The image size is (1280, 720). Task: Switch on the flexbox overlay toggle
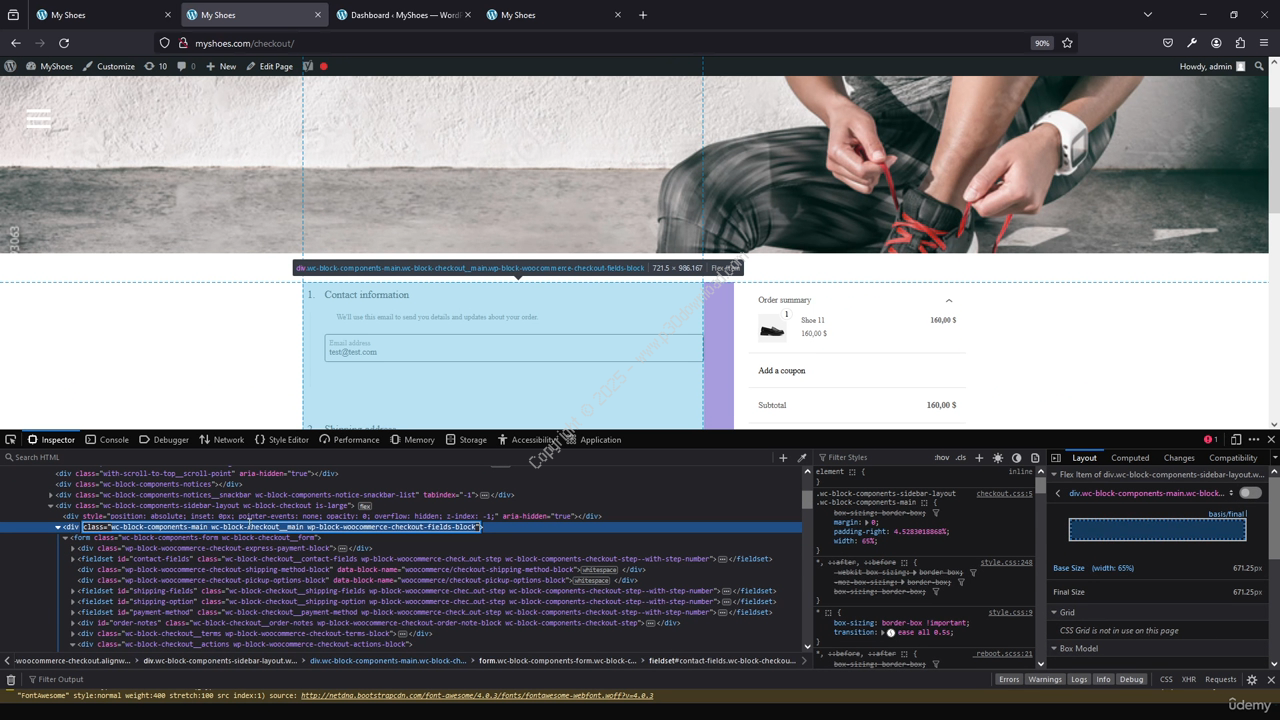(1250, 493)
